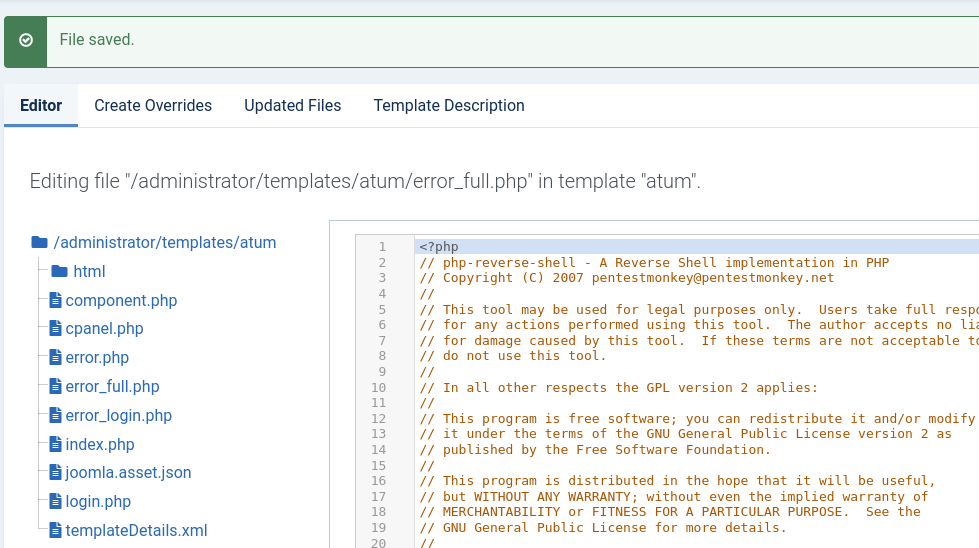Expand the html folder in tree
979x548 pixels.
pos(89,272)
